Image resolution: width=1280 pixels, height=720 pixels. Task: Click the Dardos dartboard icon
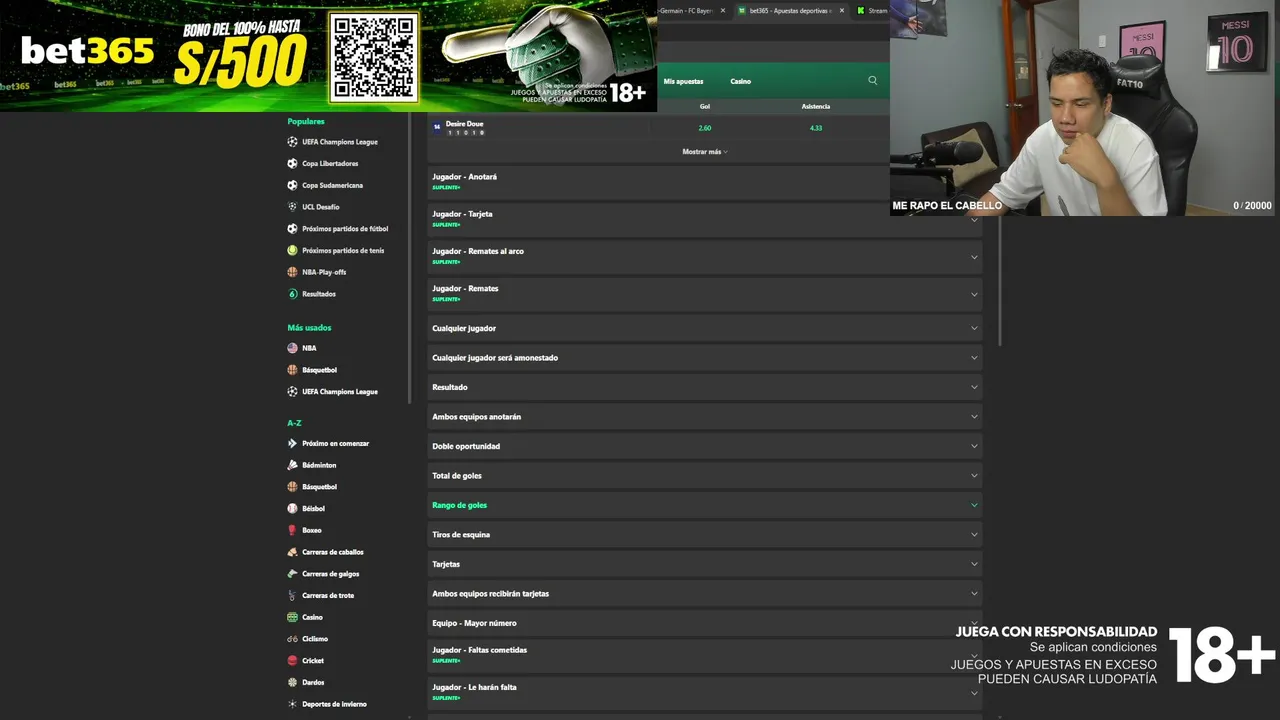tap(292, 682)
